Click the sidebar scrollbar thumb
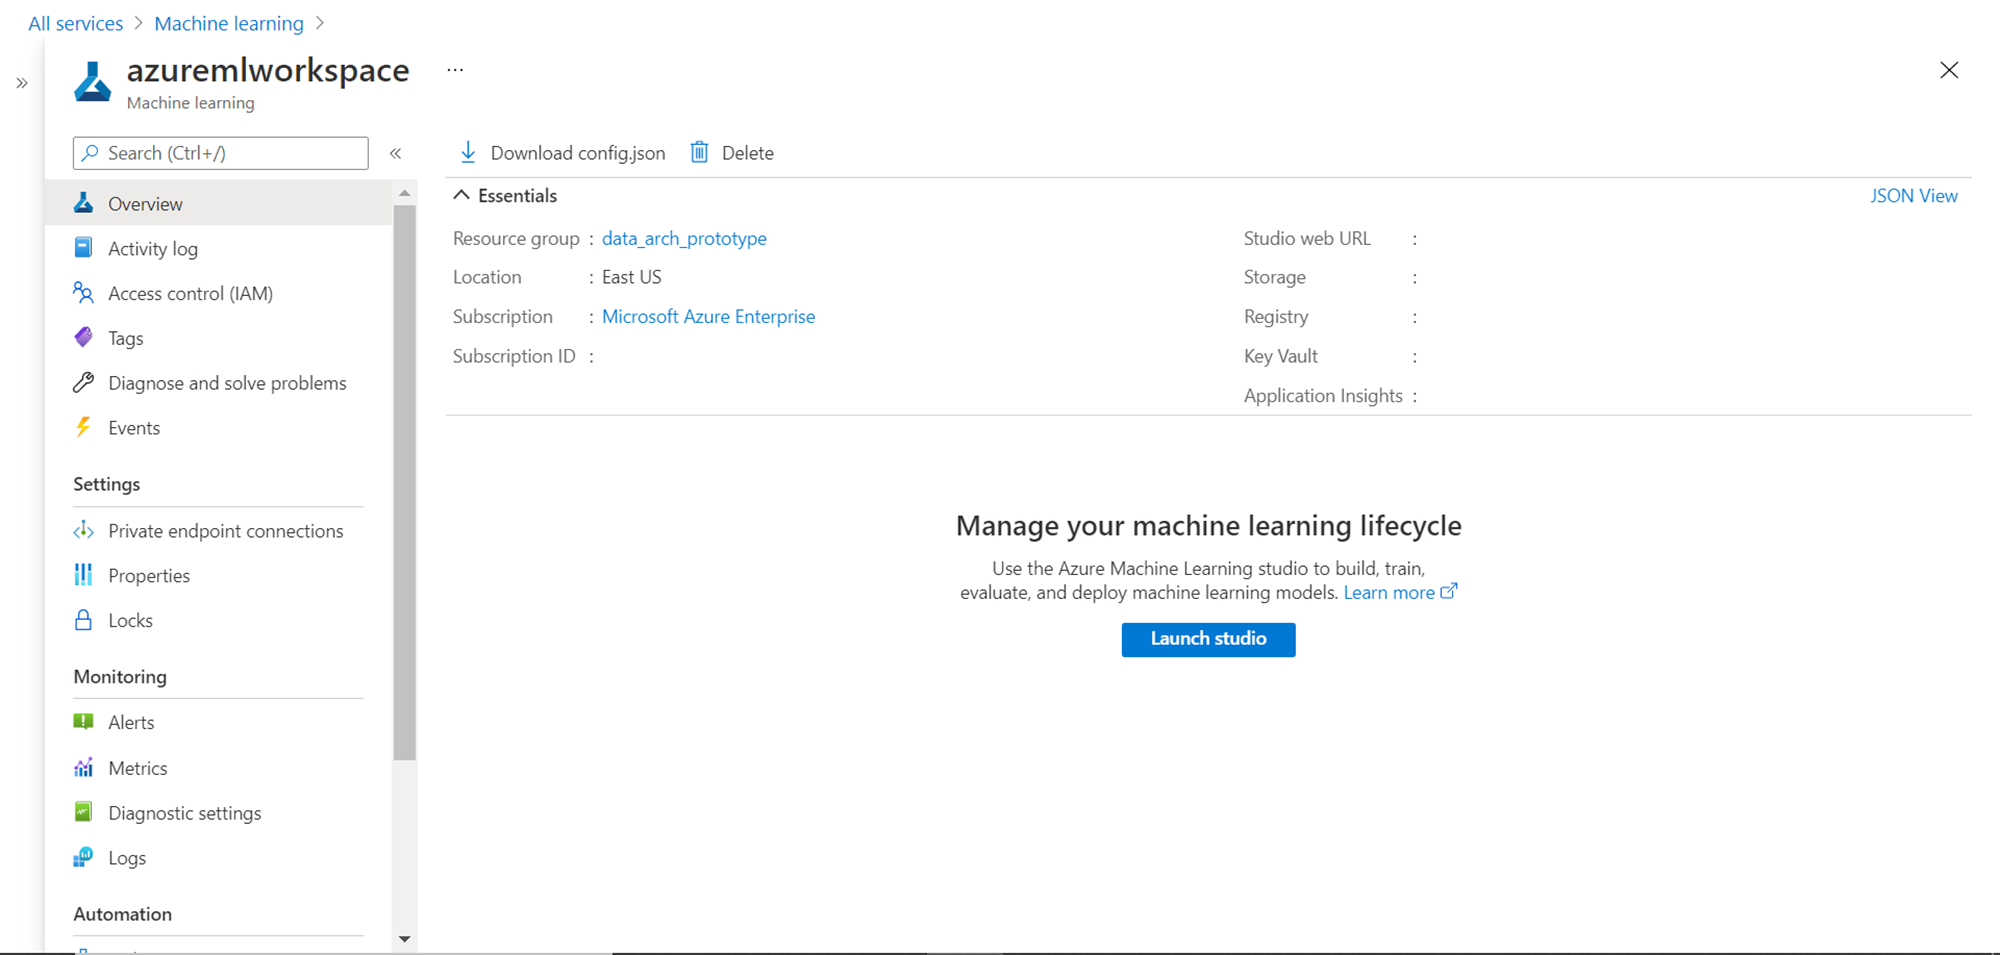 click(404, 483)
